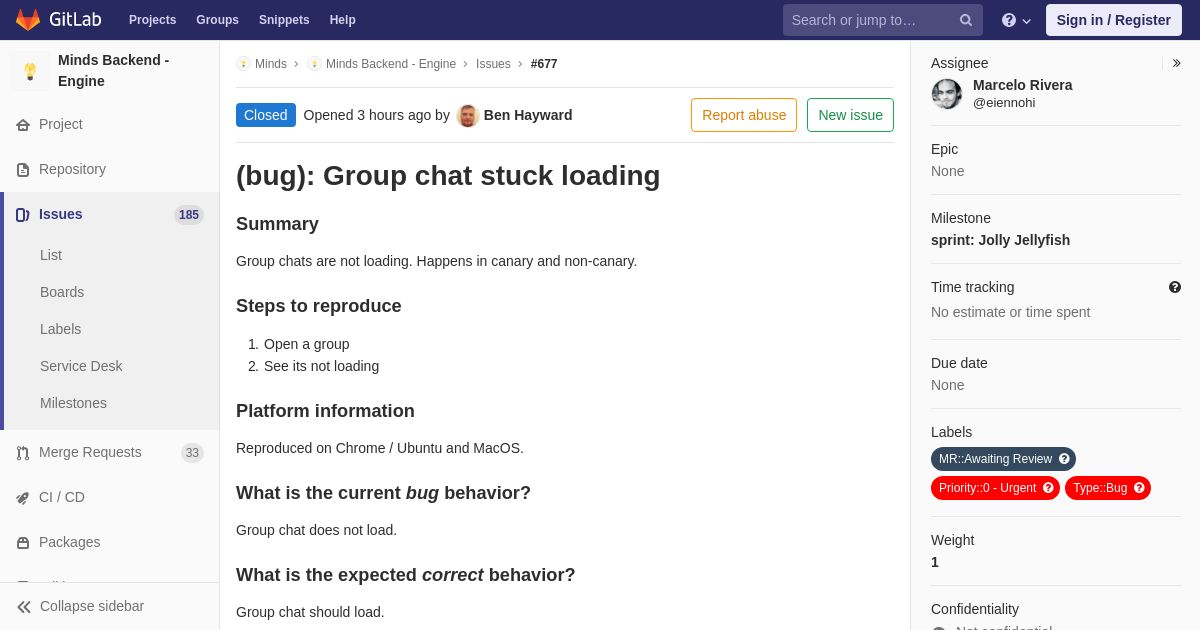Screen dimensions: 1200x630
Task: Click the Packages icon
Action: 23,543
